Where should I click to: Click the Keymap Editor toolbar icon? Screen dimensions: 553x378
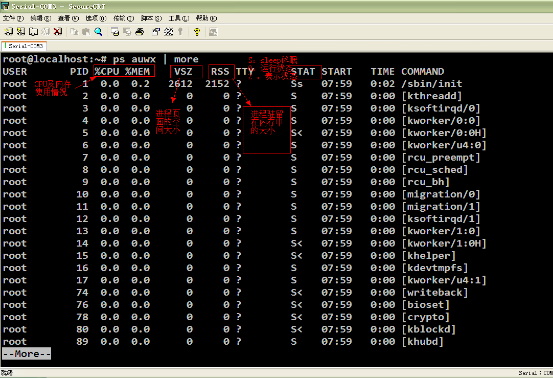pyautogui.click(x=169, y=32)
